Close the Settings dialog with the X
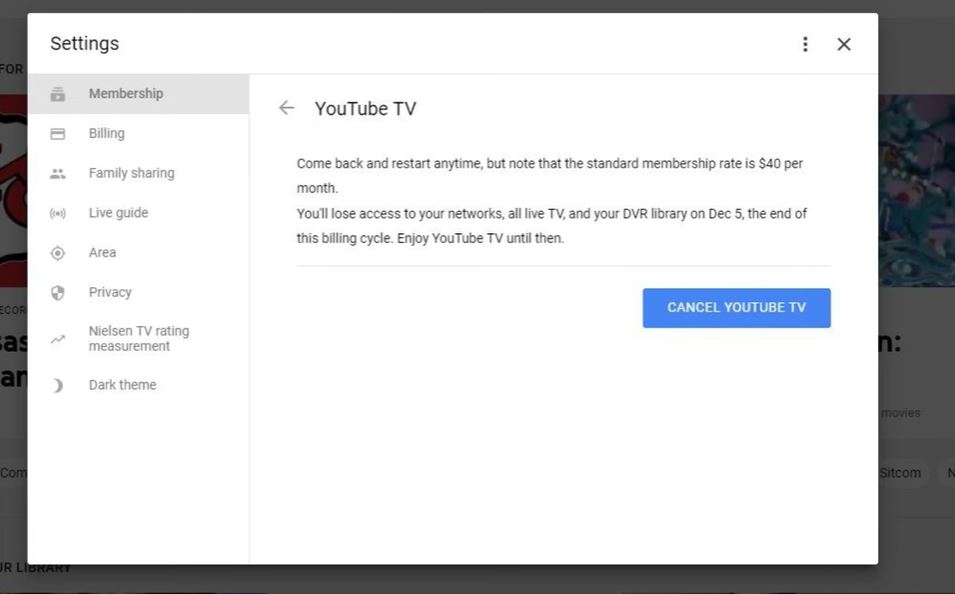This screenshot has height=594, width=955. click(x=844, y=44)
